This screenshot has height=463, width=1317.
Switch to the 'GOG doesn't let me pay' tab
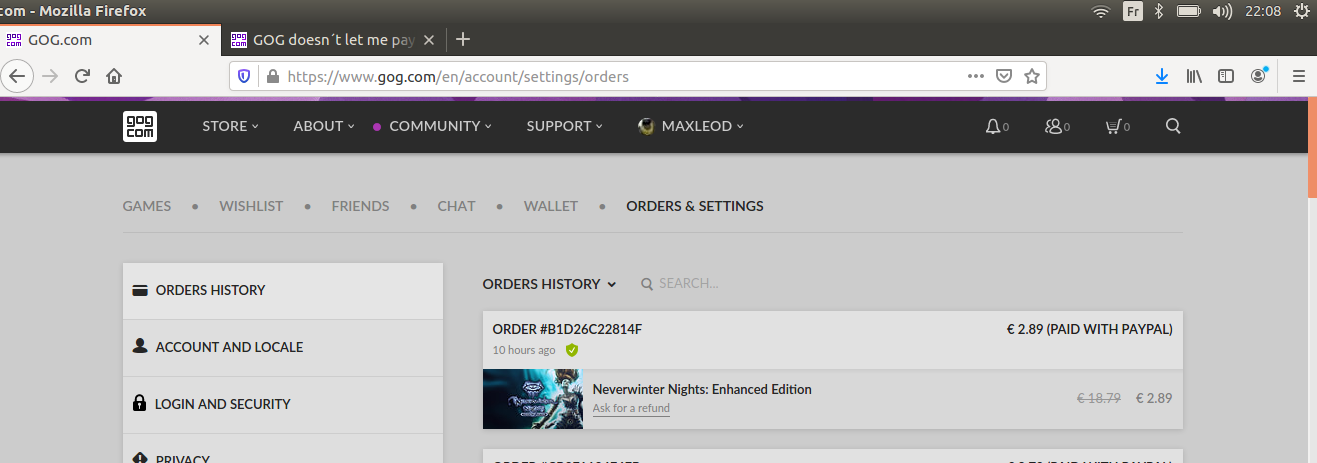332,41
